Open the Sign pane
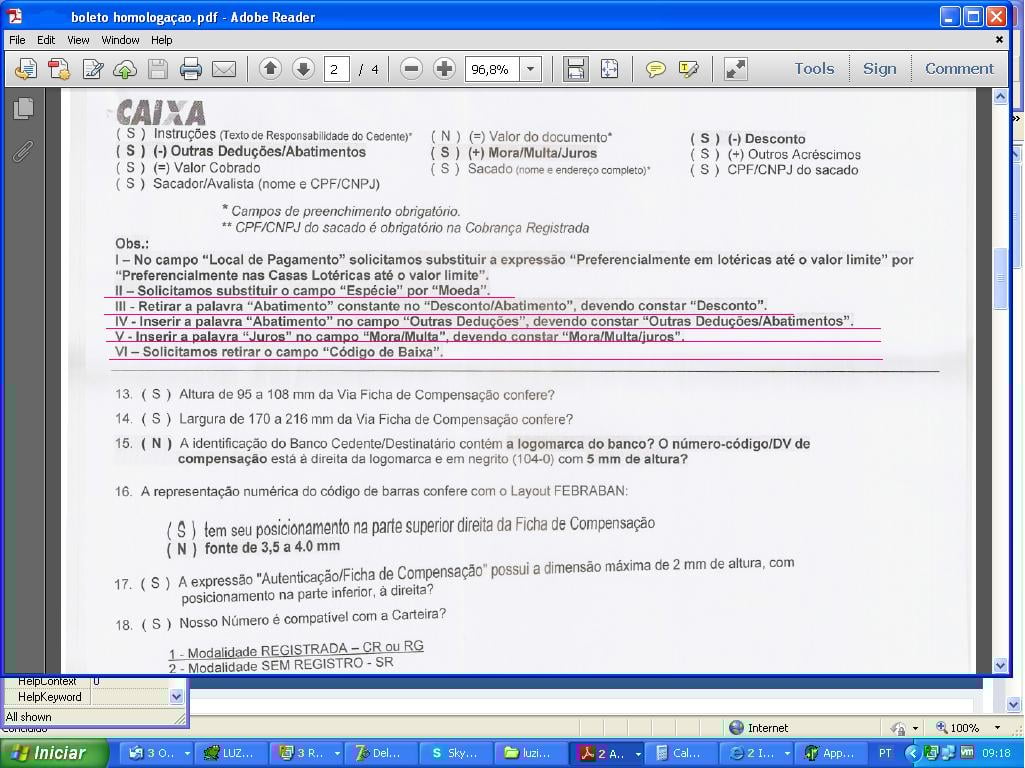This screenshot has height=768, width=1025. (879, 69)
